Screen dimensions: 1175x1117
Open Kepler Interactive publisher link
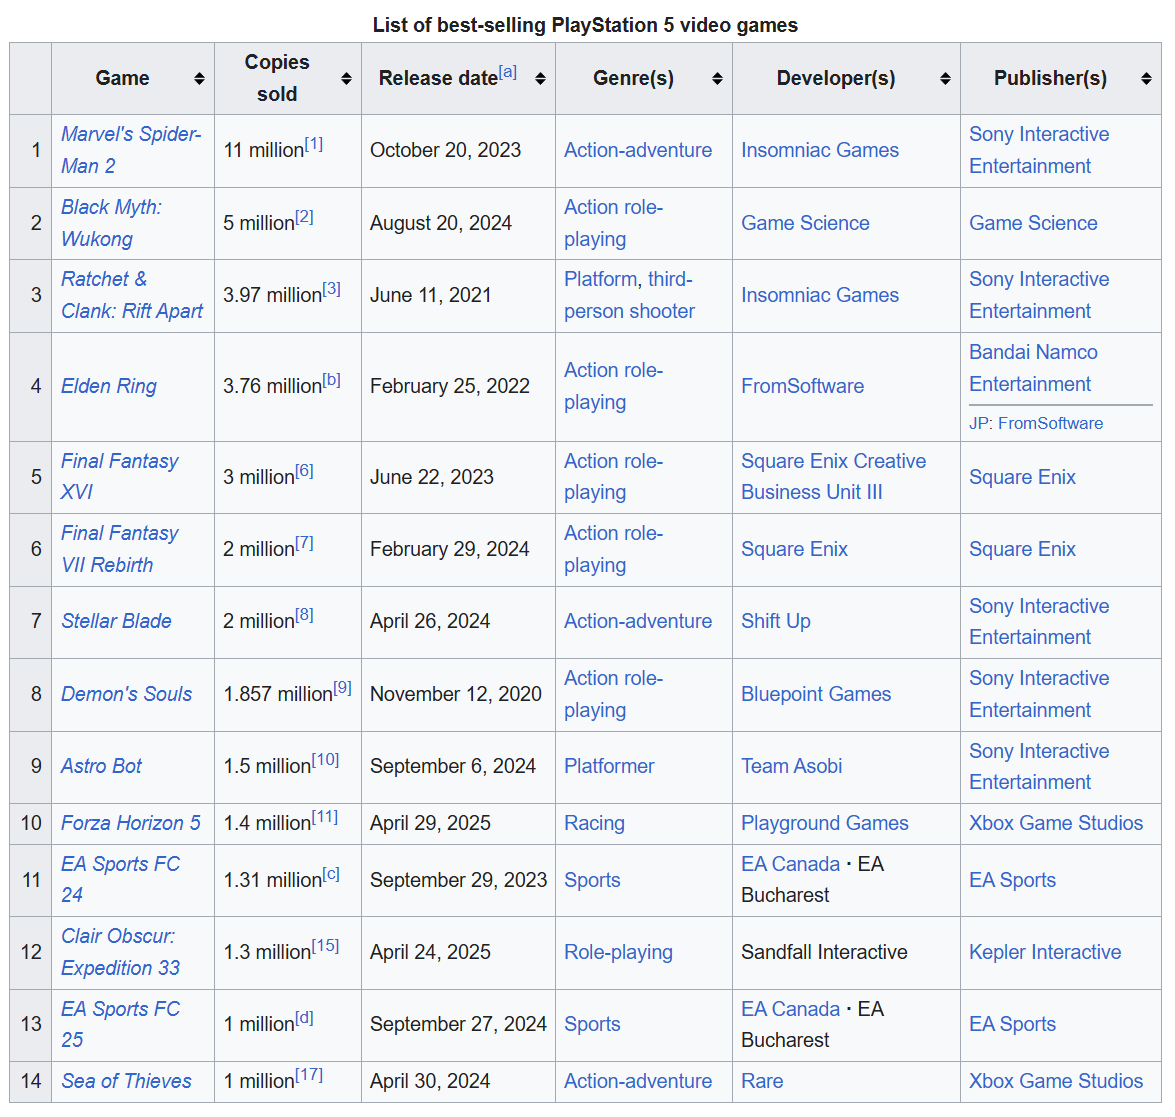[1045, 952]
